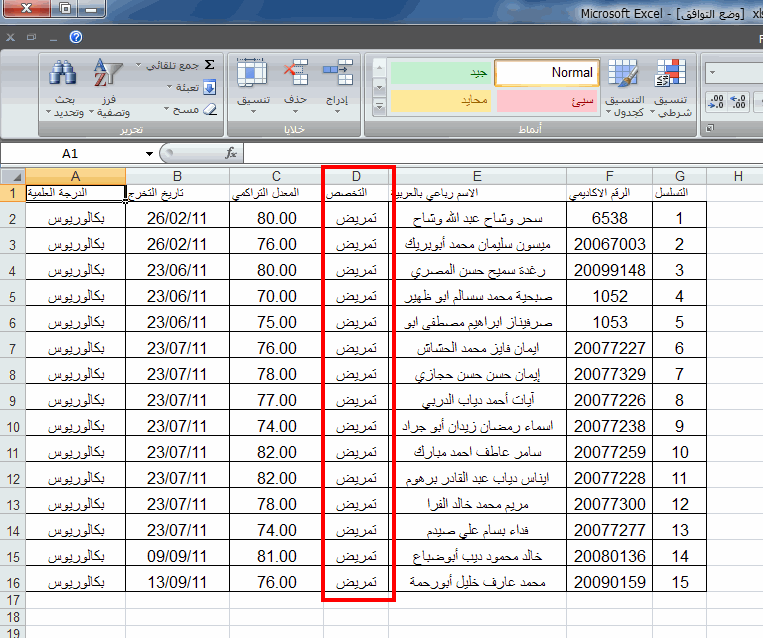
Task: Select column D header
Action: 356,176
